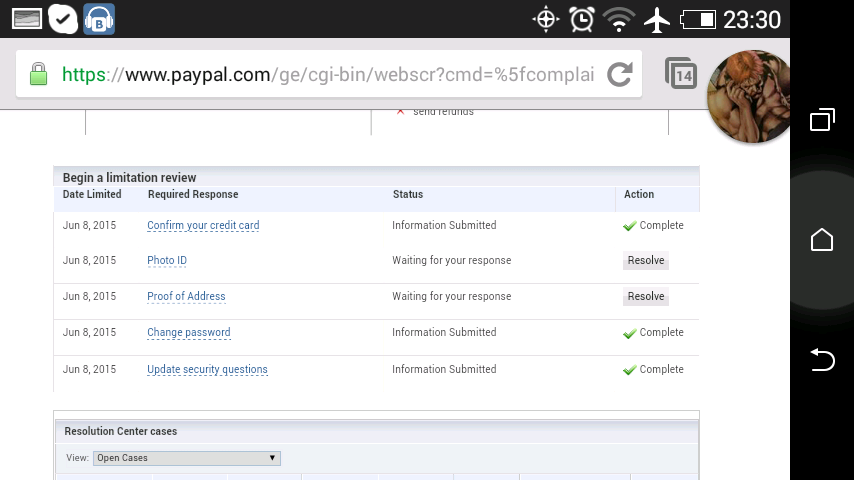Tap the alarm clock status icon

581,19
